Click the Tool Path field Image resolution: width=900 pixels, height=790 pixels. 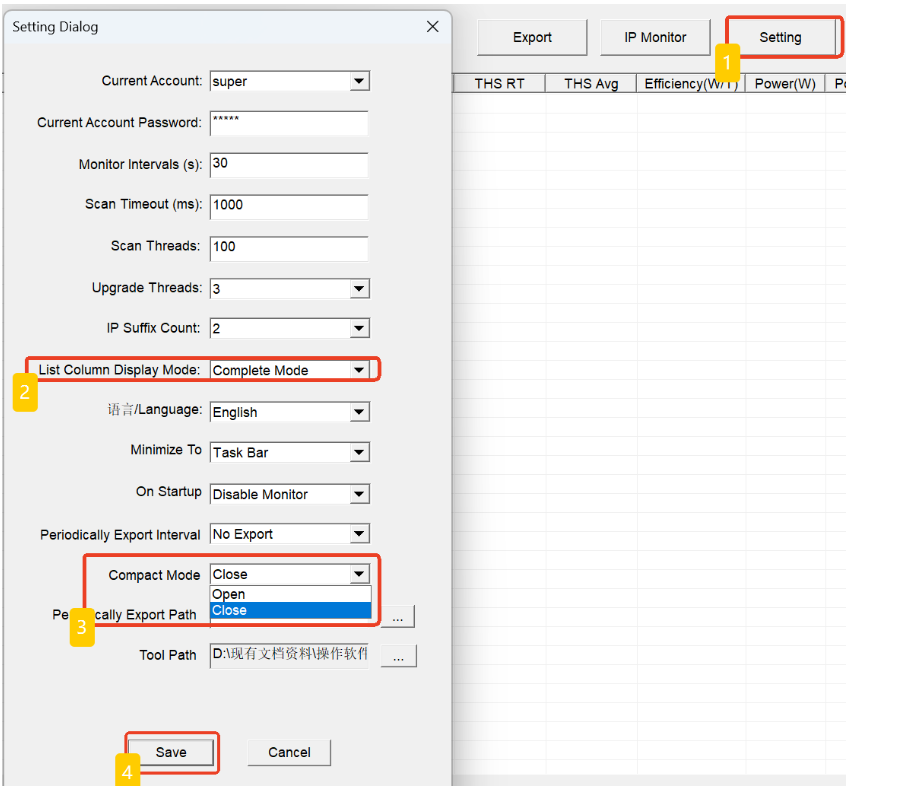point(289,656)
